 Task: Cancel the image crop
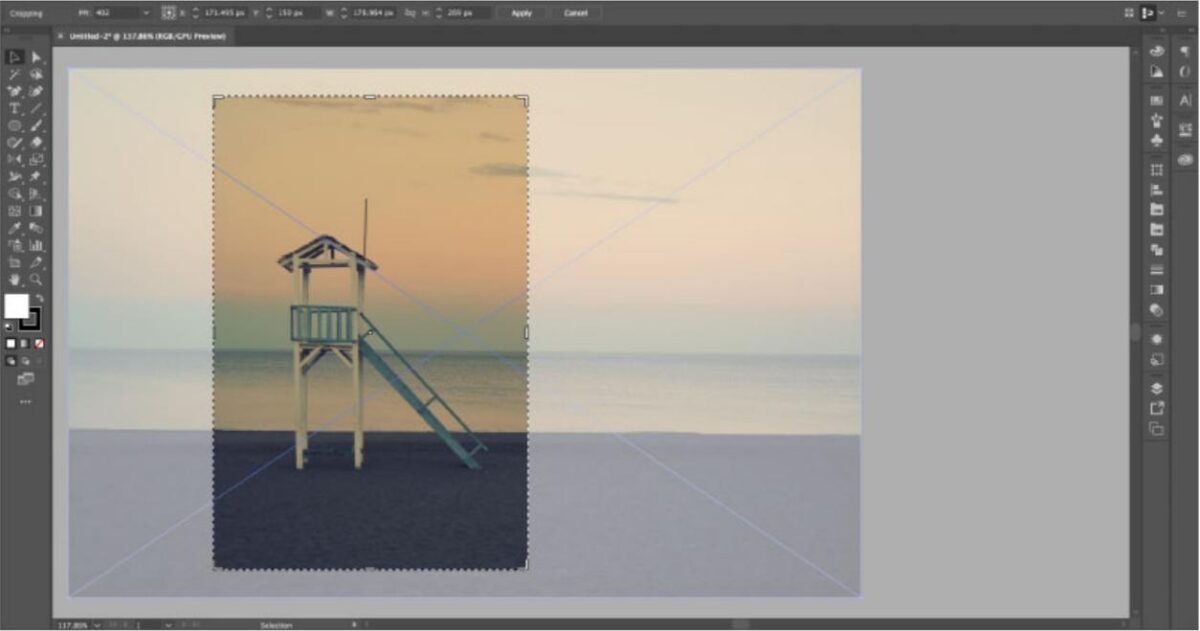tap(575, 13)
